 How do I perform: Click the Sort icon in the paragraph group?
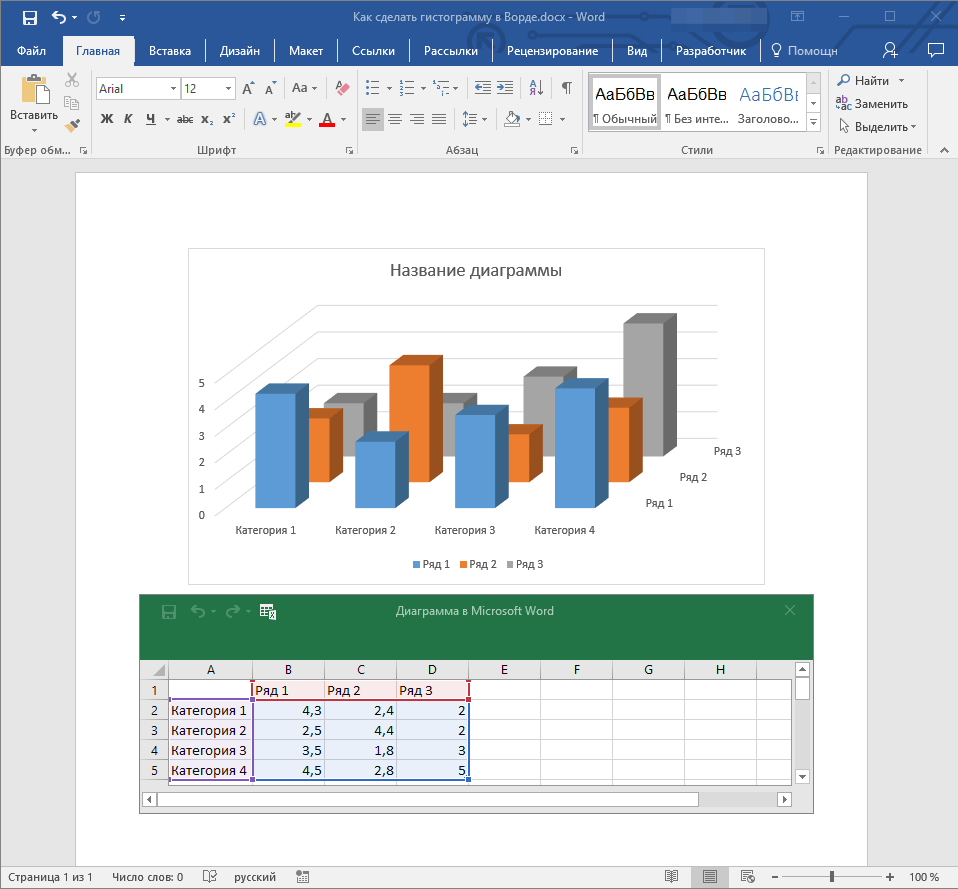click(538, 88)
